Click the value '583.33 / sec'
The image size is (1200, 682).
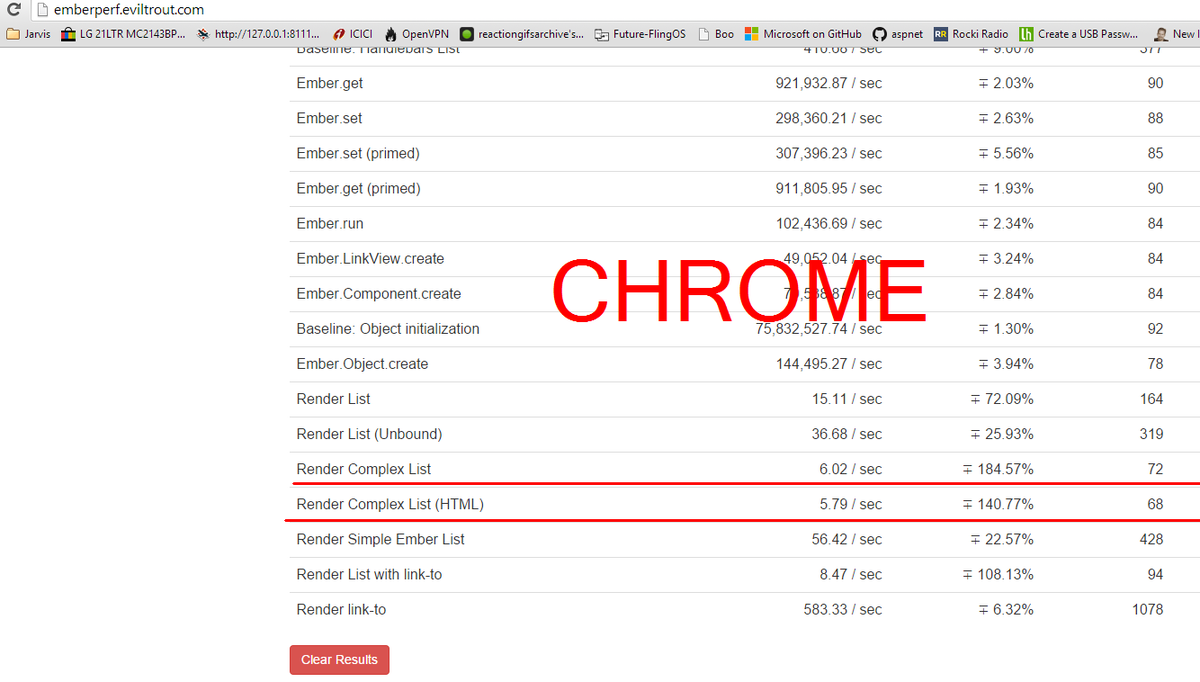pos(843,609)
